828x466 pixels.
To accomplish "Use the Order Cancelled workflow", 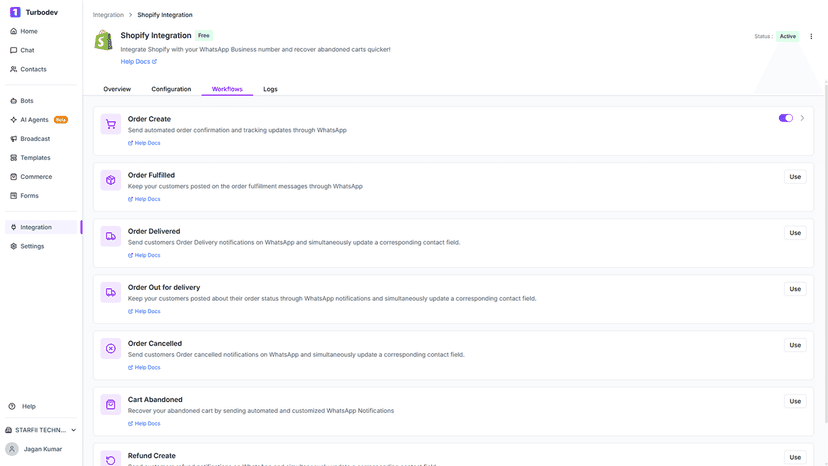I will tap(795, 345).
